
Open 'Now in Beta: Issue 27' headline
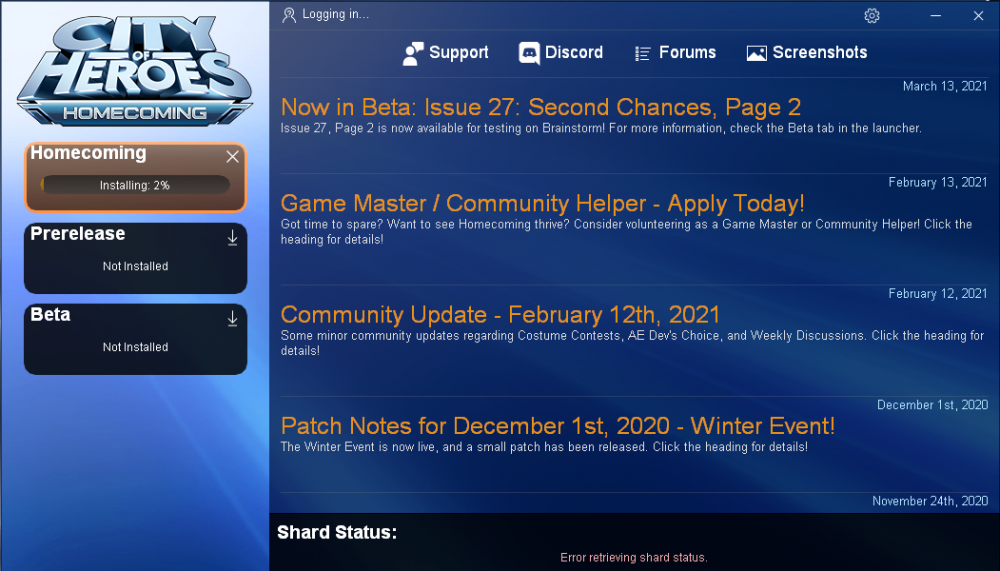pos(541,107)
